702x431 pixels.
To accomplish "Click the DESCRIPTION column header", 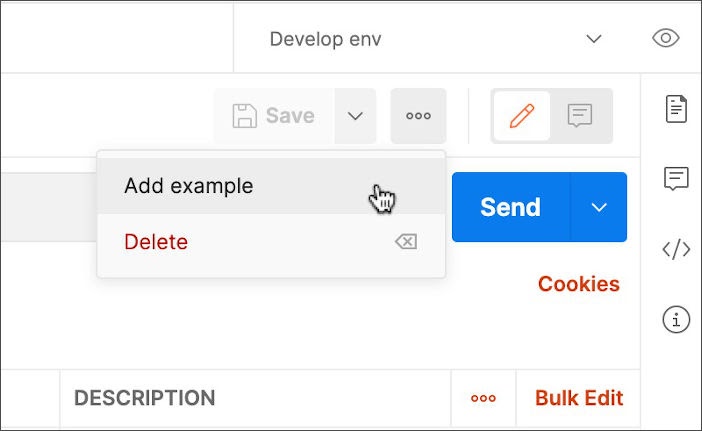I will click(x=145, y=398).
